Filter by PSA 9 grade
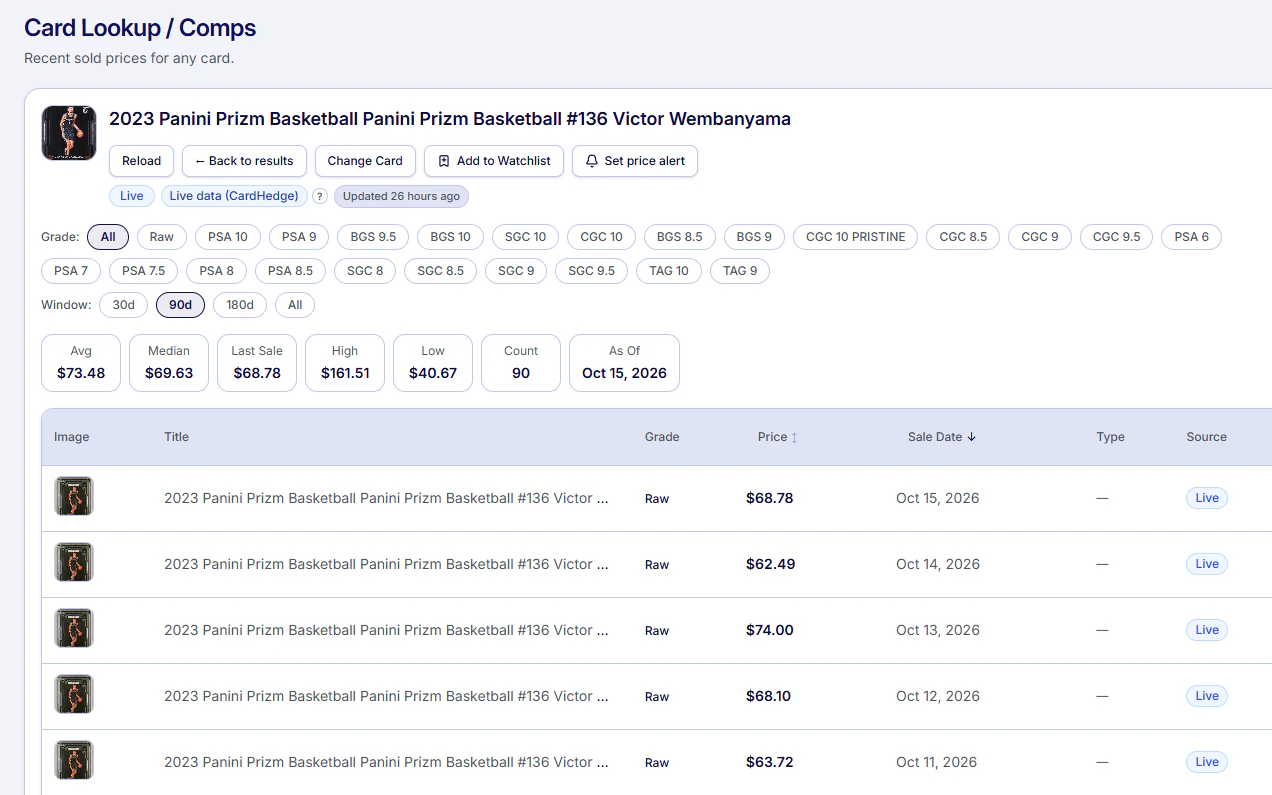Viewport: 1272px width, 795px height. [299, 237]
